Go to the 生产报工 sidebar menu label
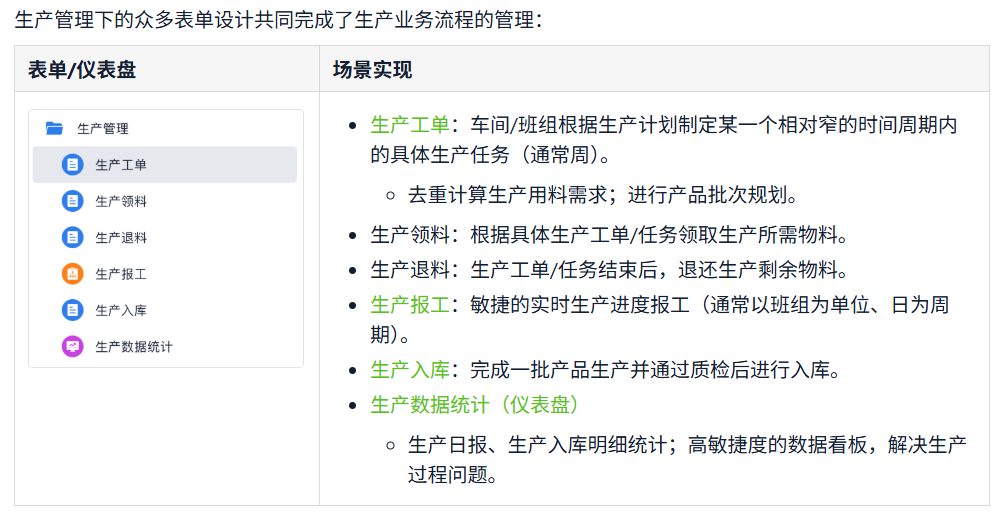This screenshot has width=1004, height=521. click(121, 274)
